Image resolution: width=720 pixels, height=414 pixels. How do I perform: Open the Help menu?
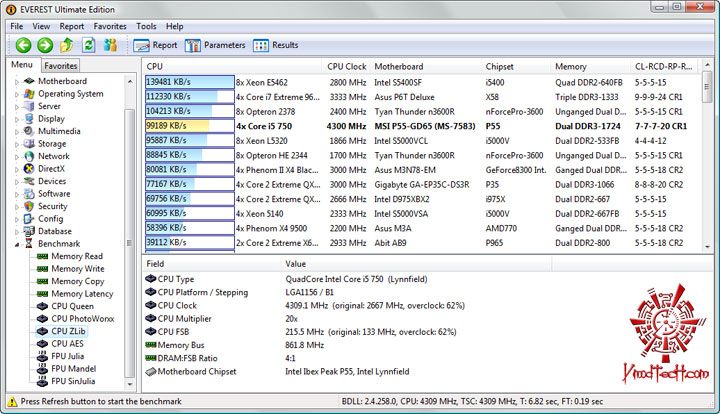coord(174,26)
